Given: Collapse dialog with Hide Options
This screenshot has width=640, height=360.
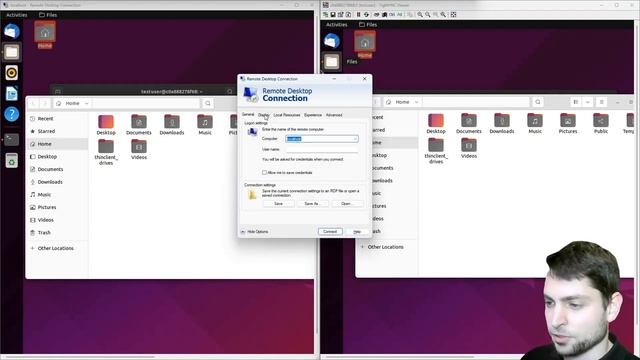Looking at the screenshot, I should pyautogui.click(x=255, y=231).
